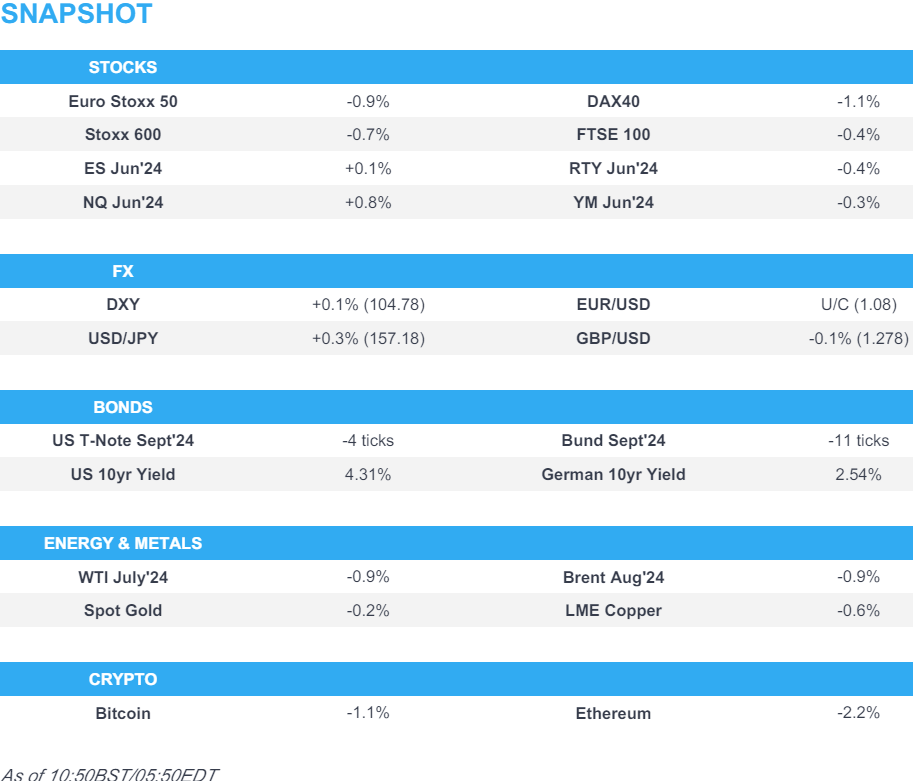
Task: Select the NQ Jun'24 label
Action: click(x=123, y=203)
